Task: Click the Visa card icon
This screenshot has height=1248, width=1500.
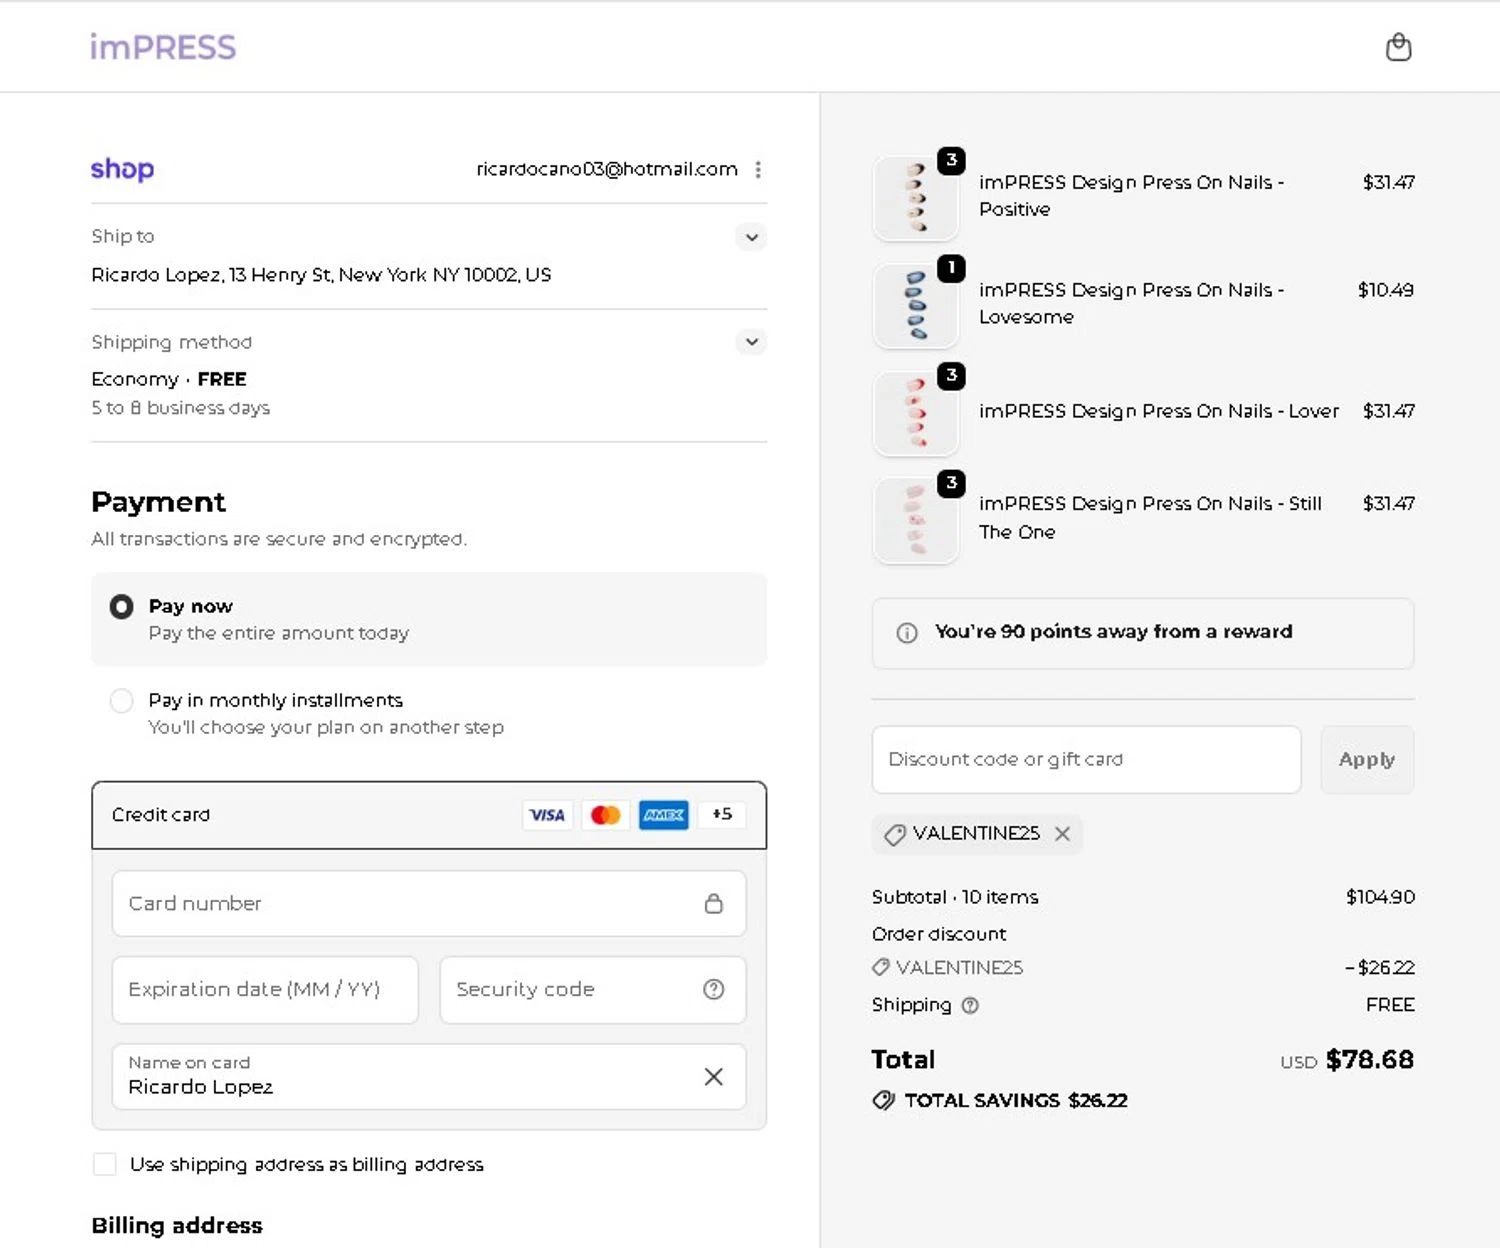Action: (547, 815)
